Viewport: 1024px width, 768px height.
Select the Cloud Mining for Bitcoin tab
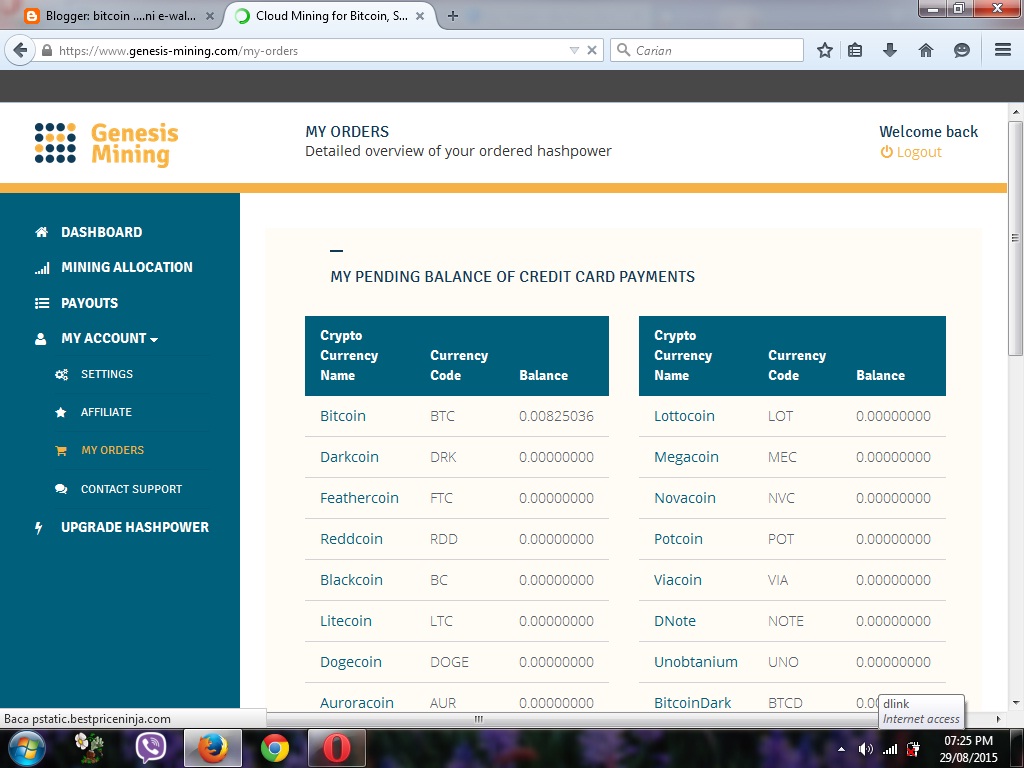click(330, 16)
